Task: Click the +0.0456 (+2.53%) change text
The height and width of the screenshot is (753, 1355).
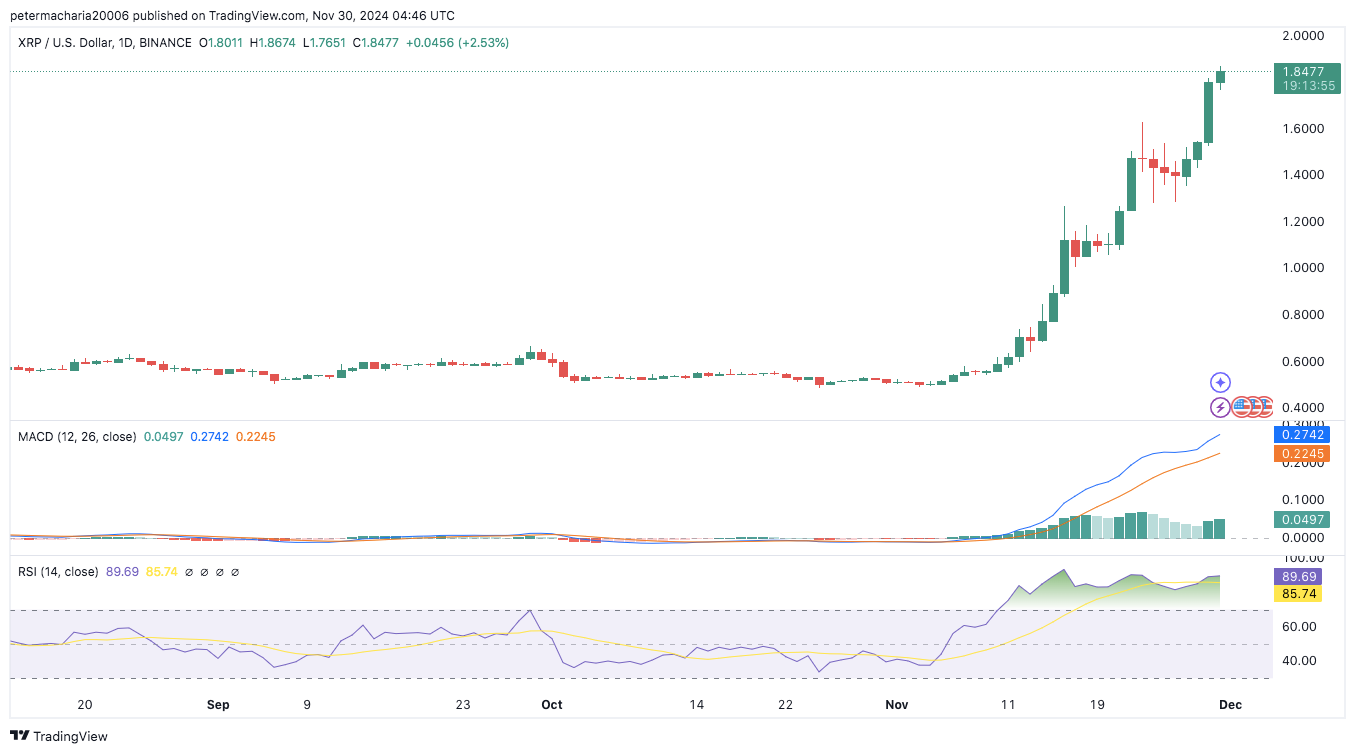Action: tap(456, 43)
